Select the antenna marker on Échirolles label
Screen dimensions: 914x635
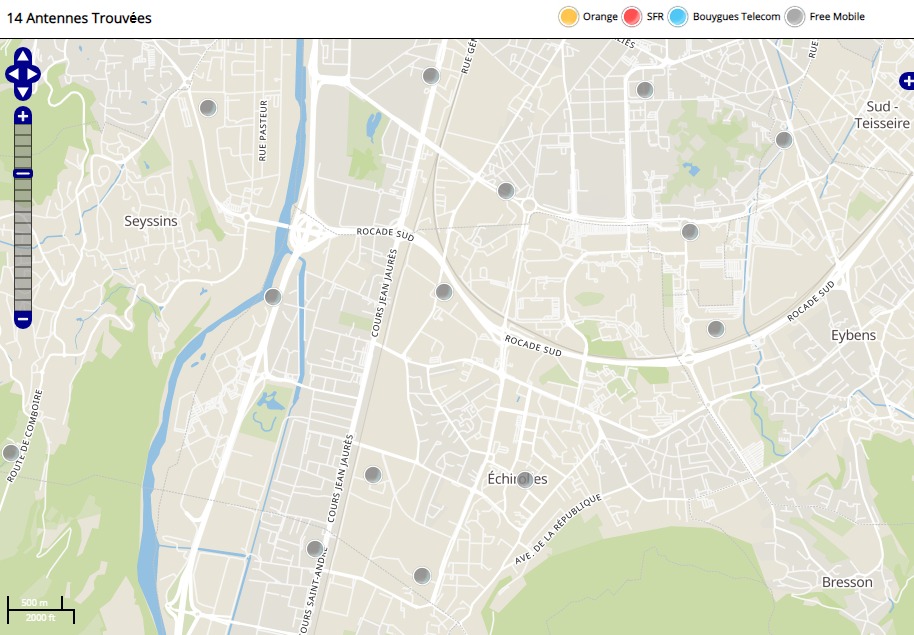[x=525, y=479]
